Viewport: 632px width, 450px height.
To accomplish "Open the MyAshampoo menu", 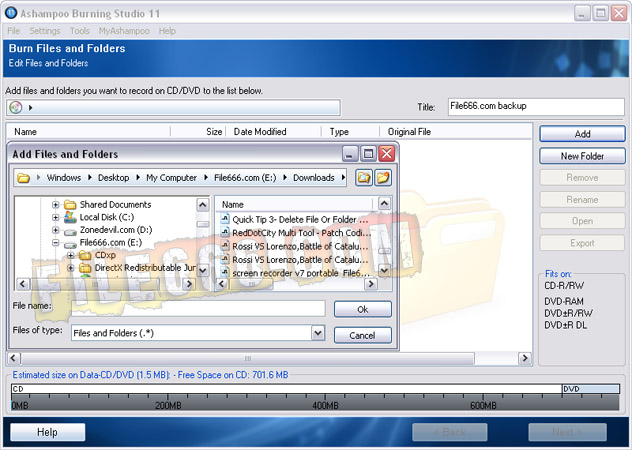I will (x=124, y=31).
